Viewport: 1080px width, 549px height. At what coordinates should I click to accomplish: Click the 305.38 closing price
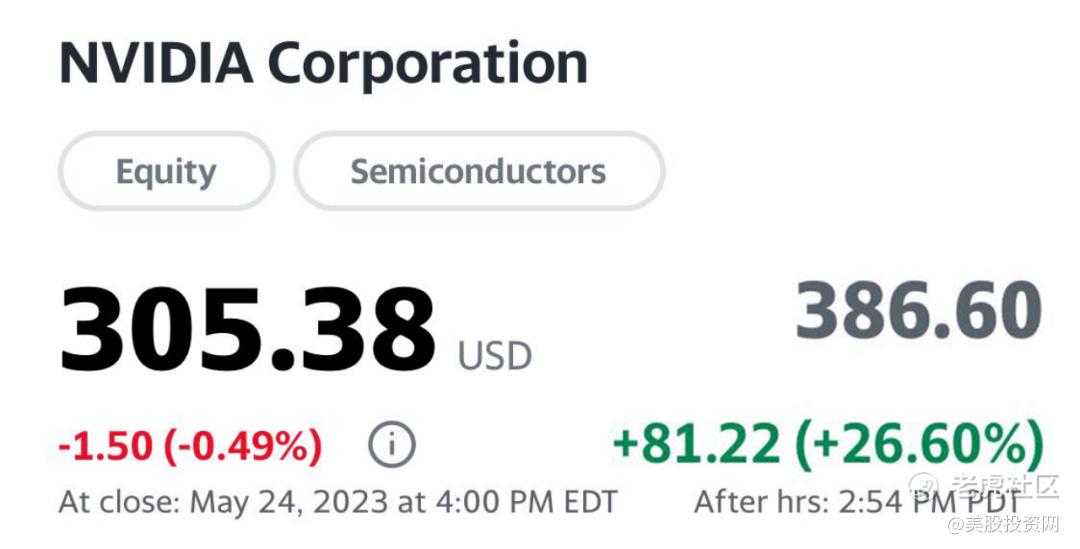[247, 328]
